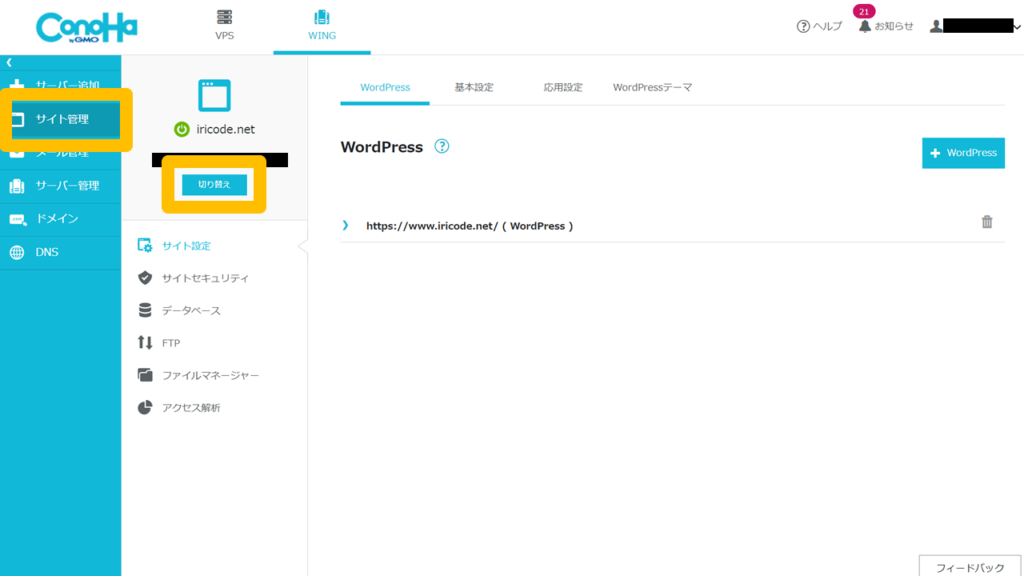Switch to the WING tab
This screenshot has width=1024, height=576.
[x=322, y=26]
